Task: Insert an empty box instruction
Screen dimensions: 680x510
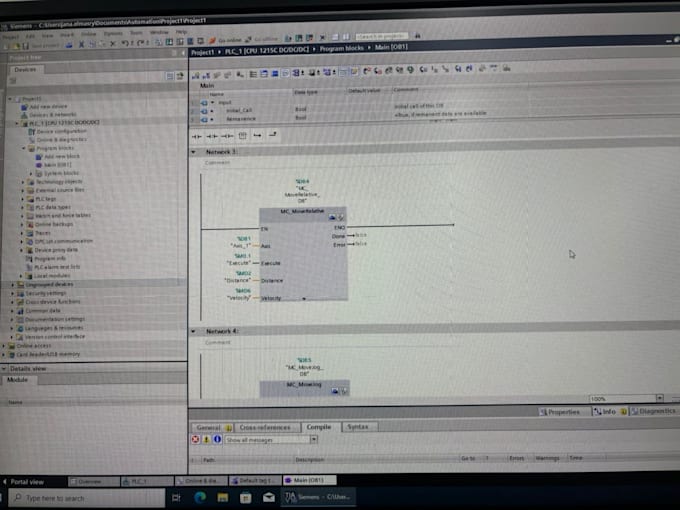Action: pos(242,136)
